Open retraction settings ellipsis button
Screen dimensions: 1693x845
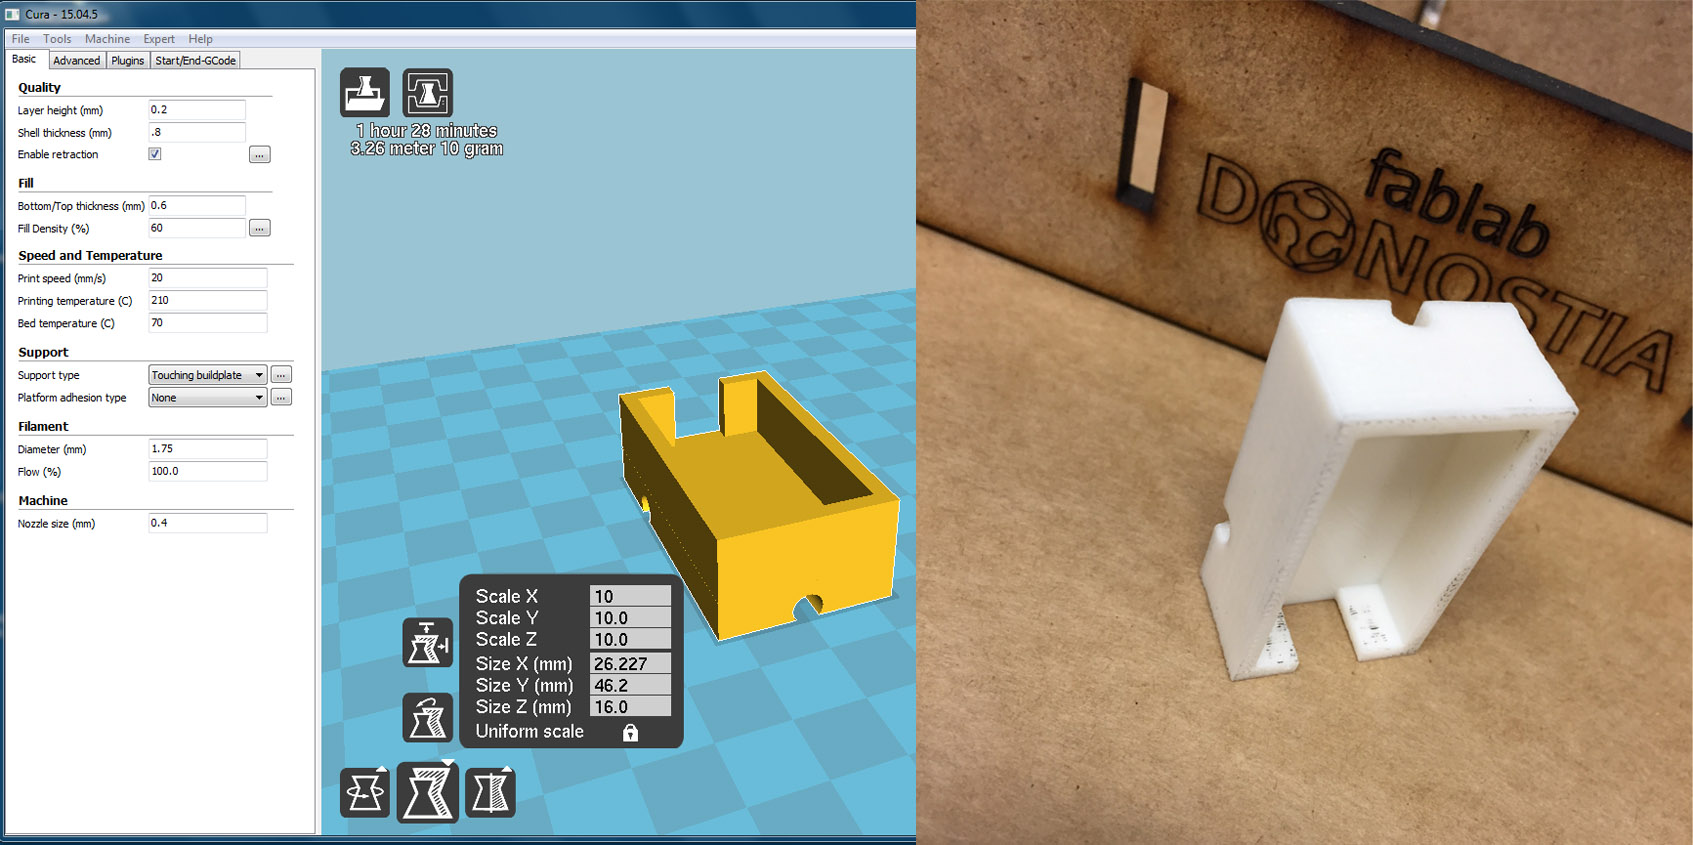(260, 155)
